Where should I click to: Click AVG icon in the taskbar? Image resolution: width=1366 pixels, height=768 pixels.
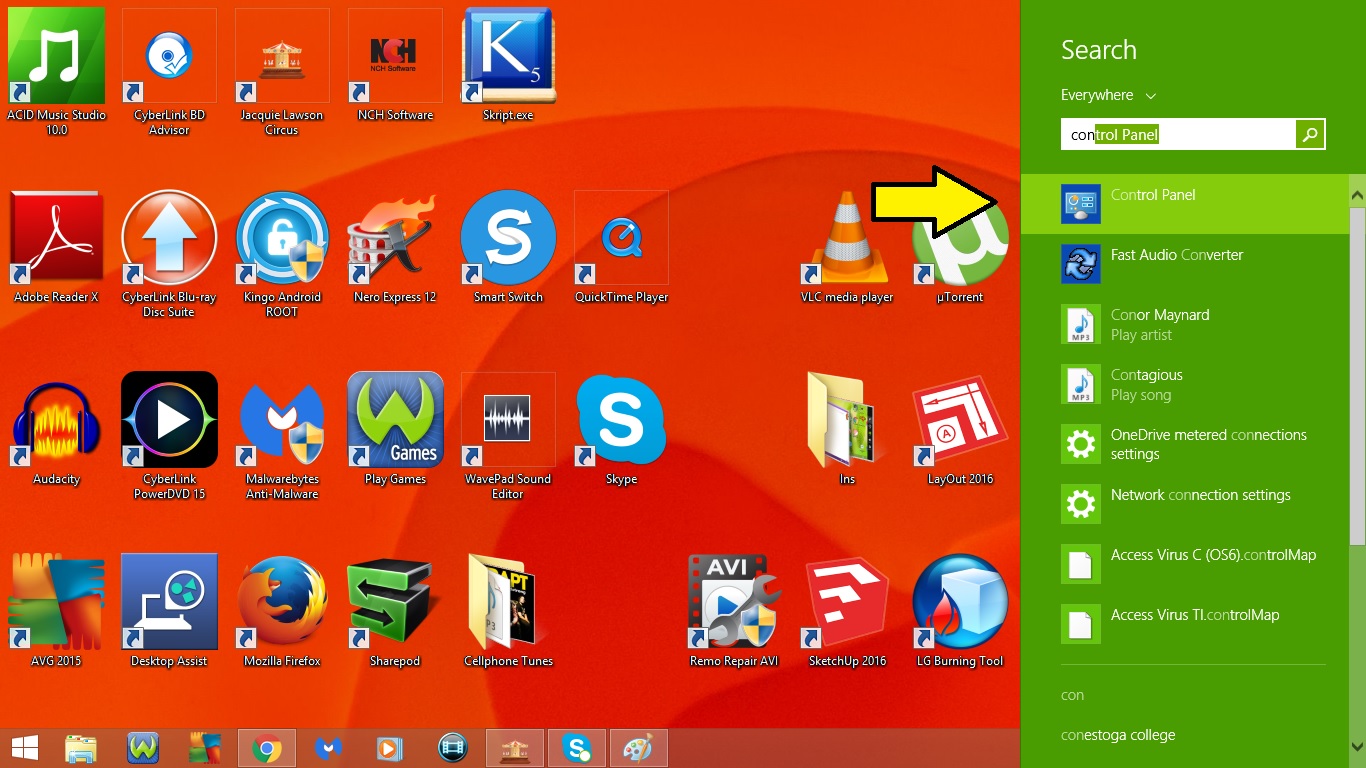pyautogui.click(x=205, y=748)
